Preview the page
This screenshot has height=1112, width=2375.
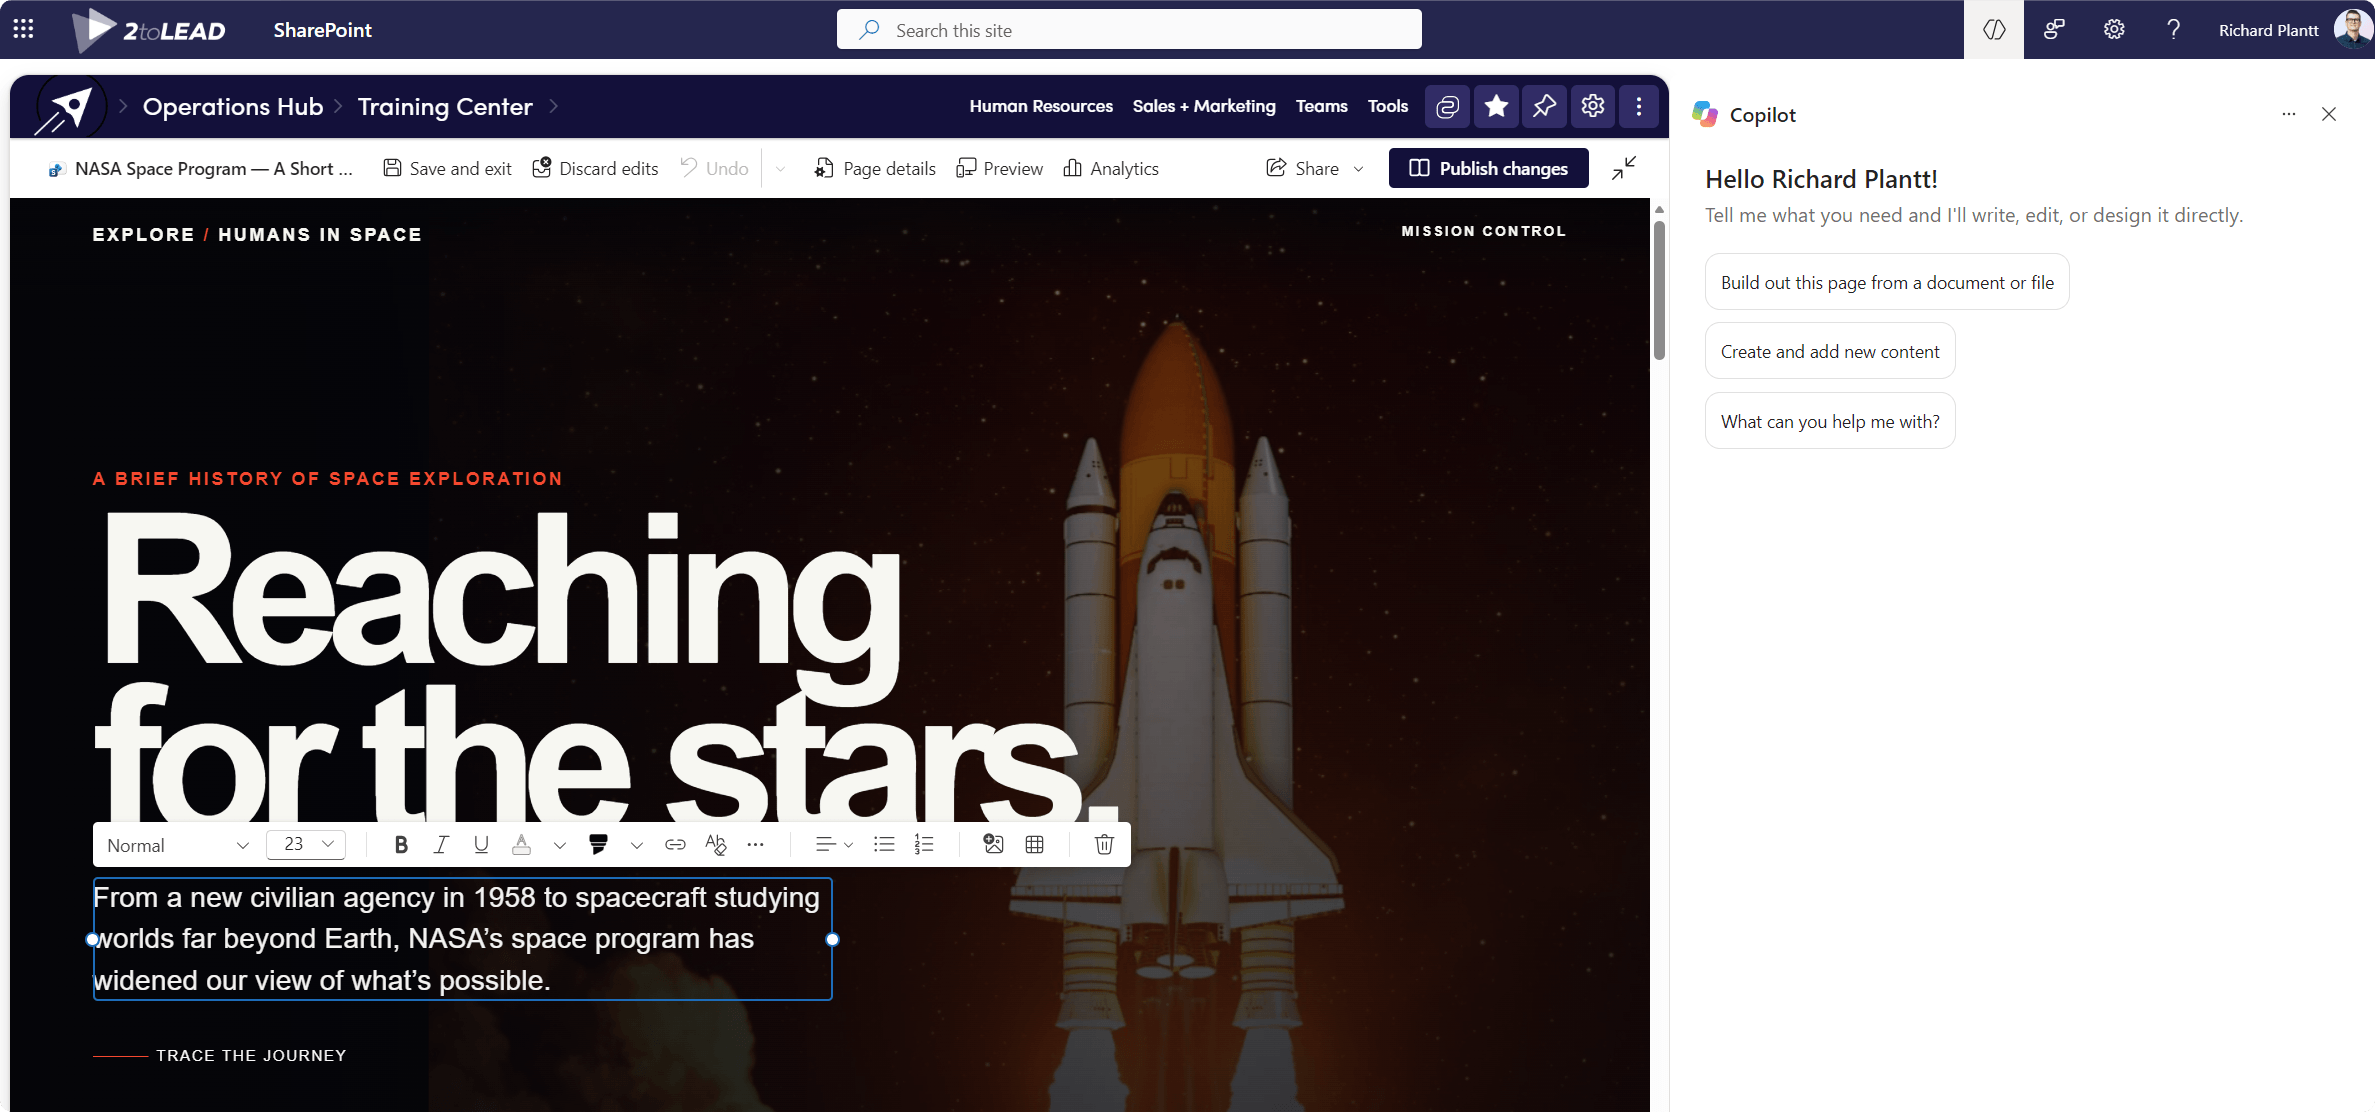click(999, 168)
